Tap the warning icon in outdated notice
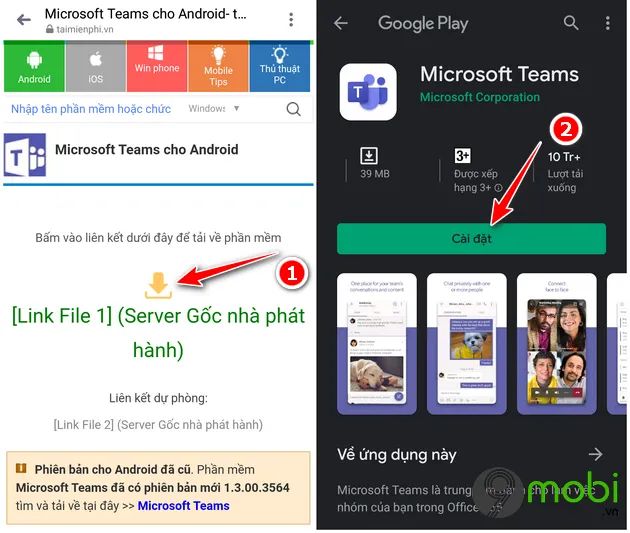Viewport: 630px width, 533px height. [x=21, y=468]
